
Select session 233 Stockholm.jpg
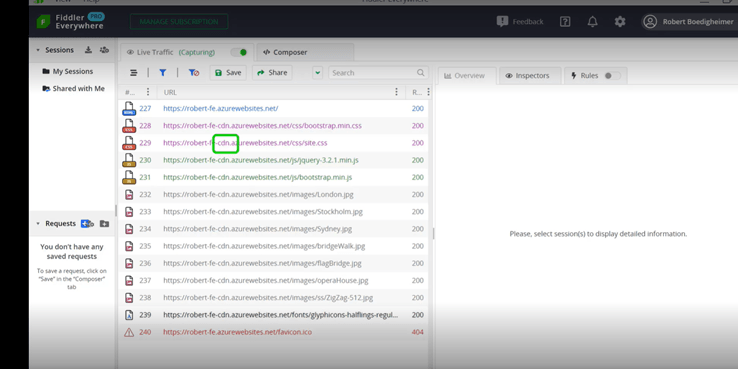pyautogui.click(x=273, y=212)
